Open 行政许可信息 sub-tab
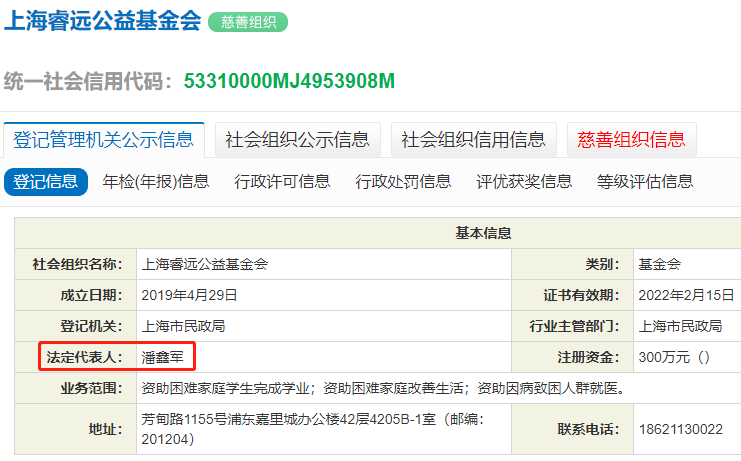The height and width of the screenshot is (461, 741). 282,182
